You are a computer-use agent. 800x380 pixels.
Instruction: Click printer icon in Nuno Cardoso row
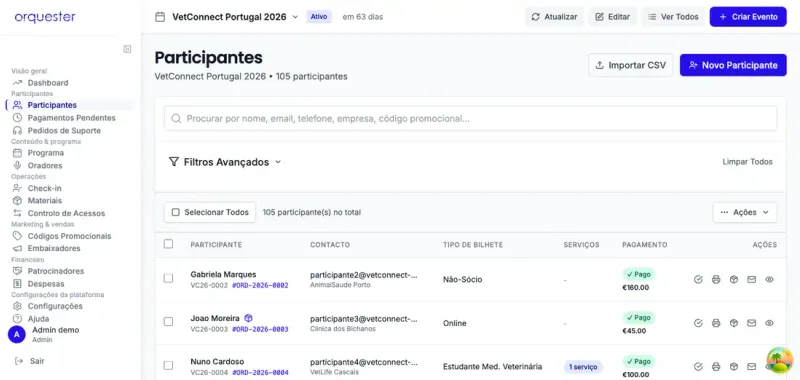(716, 367)
